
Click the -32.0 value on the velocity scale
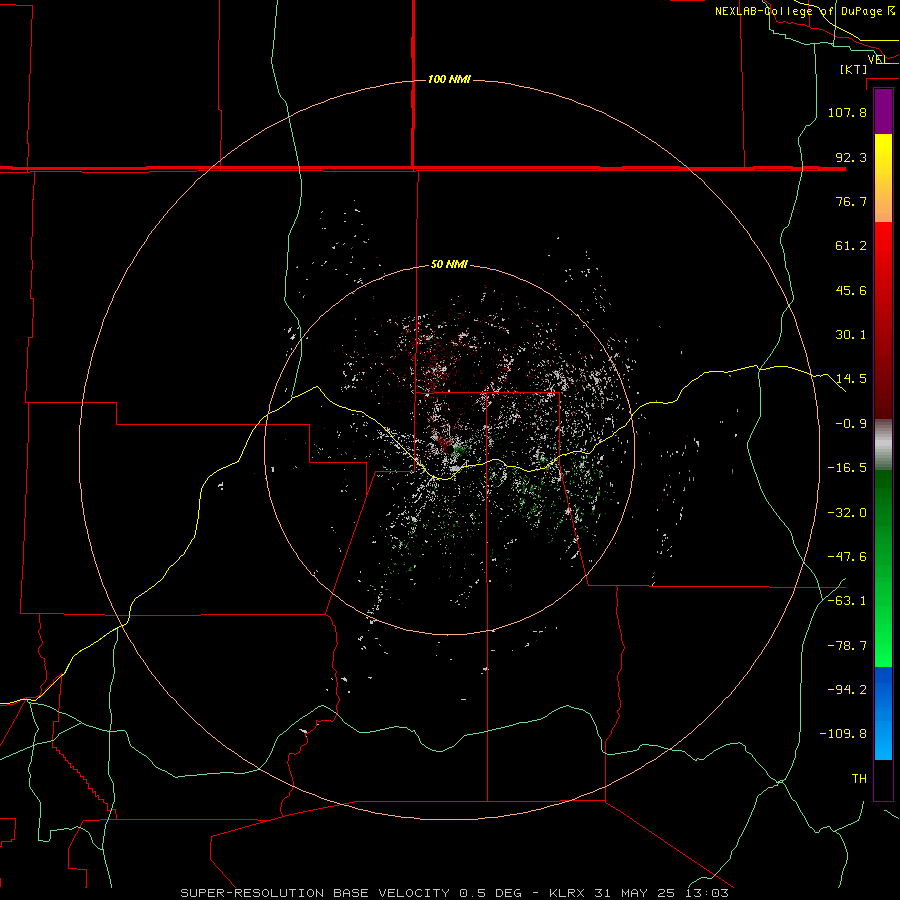click(x=847, y=513)
